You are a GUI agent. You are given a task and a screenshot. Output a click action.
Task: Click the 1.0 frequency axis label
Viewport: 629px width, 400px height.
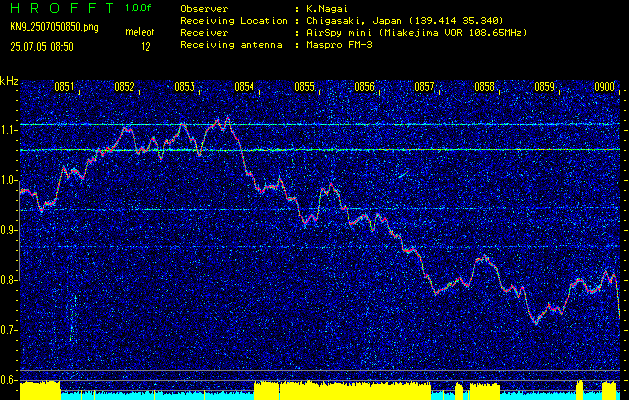click(9, 181)
